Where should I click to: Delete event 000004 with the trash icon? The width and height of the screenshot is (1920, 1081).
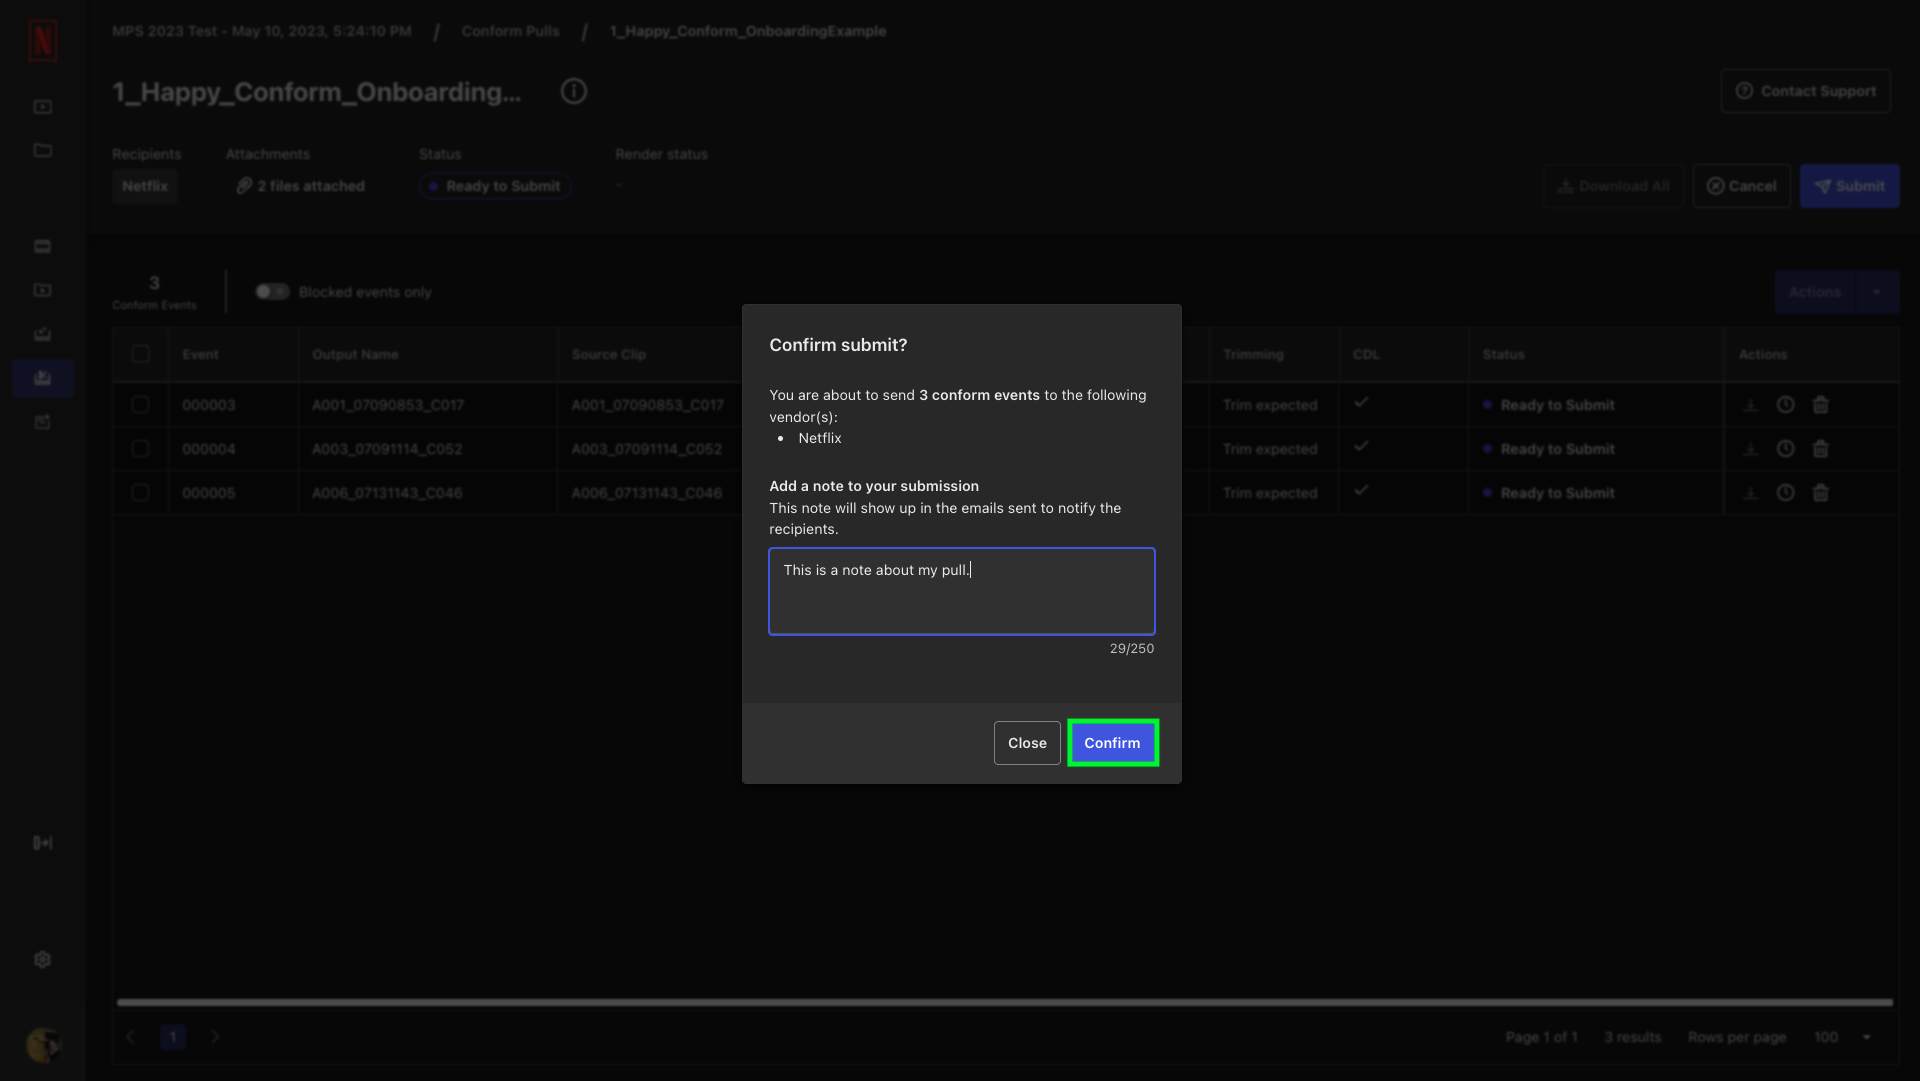tap(1820, 449)
